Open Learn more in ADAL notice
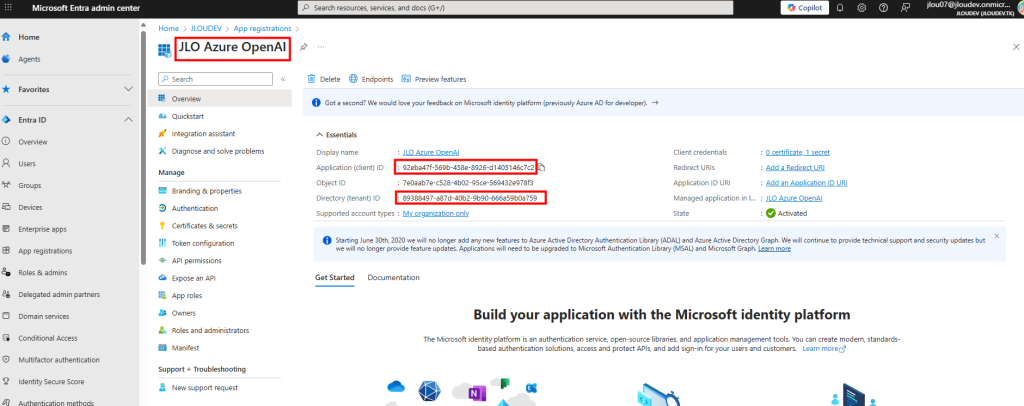Image resolution: width=1024 pixels, height=406 pixels. tap(775, 249)
